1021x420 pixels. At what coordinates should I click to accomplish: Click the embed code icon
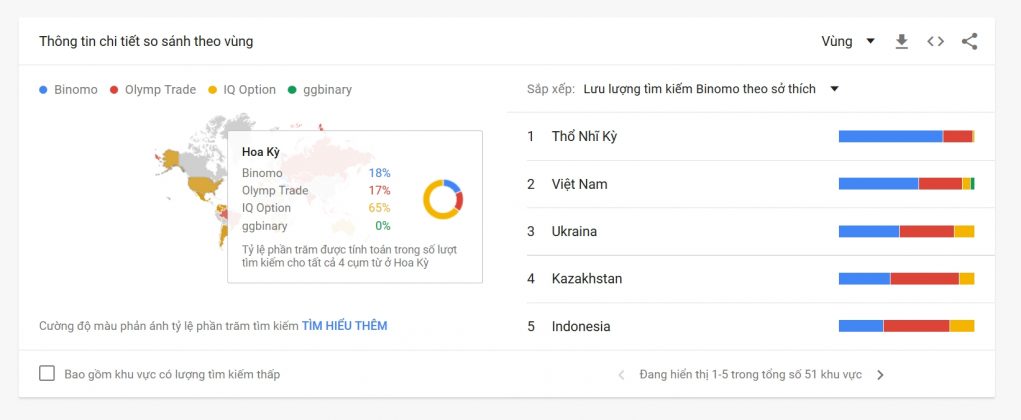[935, 41]
